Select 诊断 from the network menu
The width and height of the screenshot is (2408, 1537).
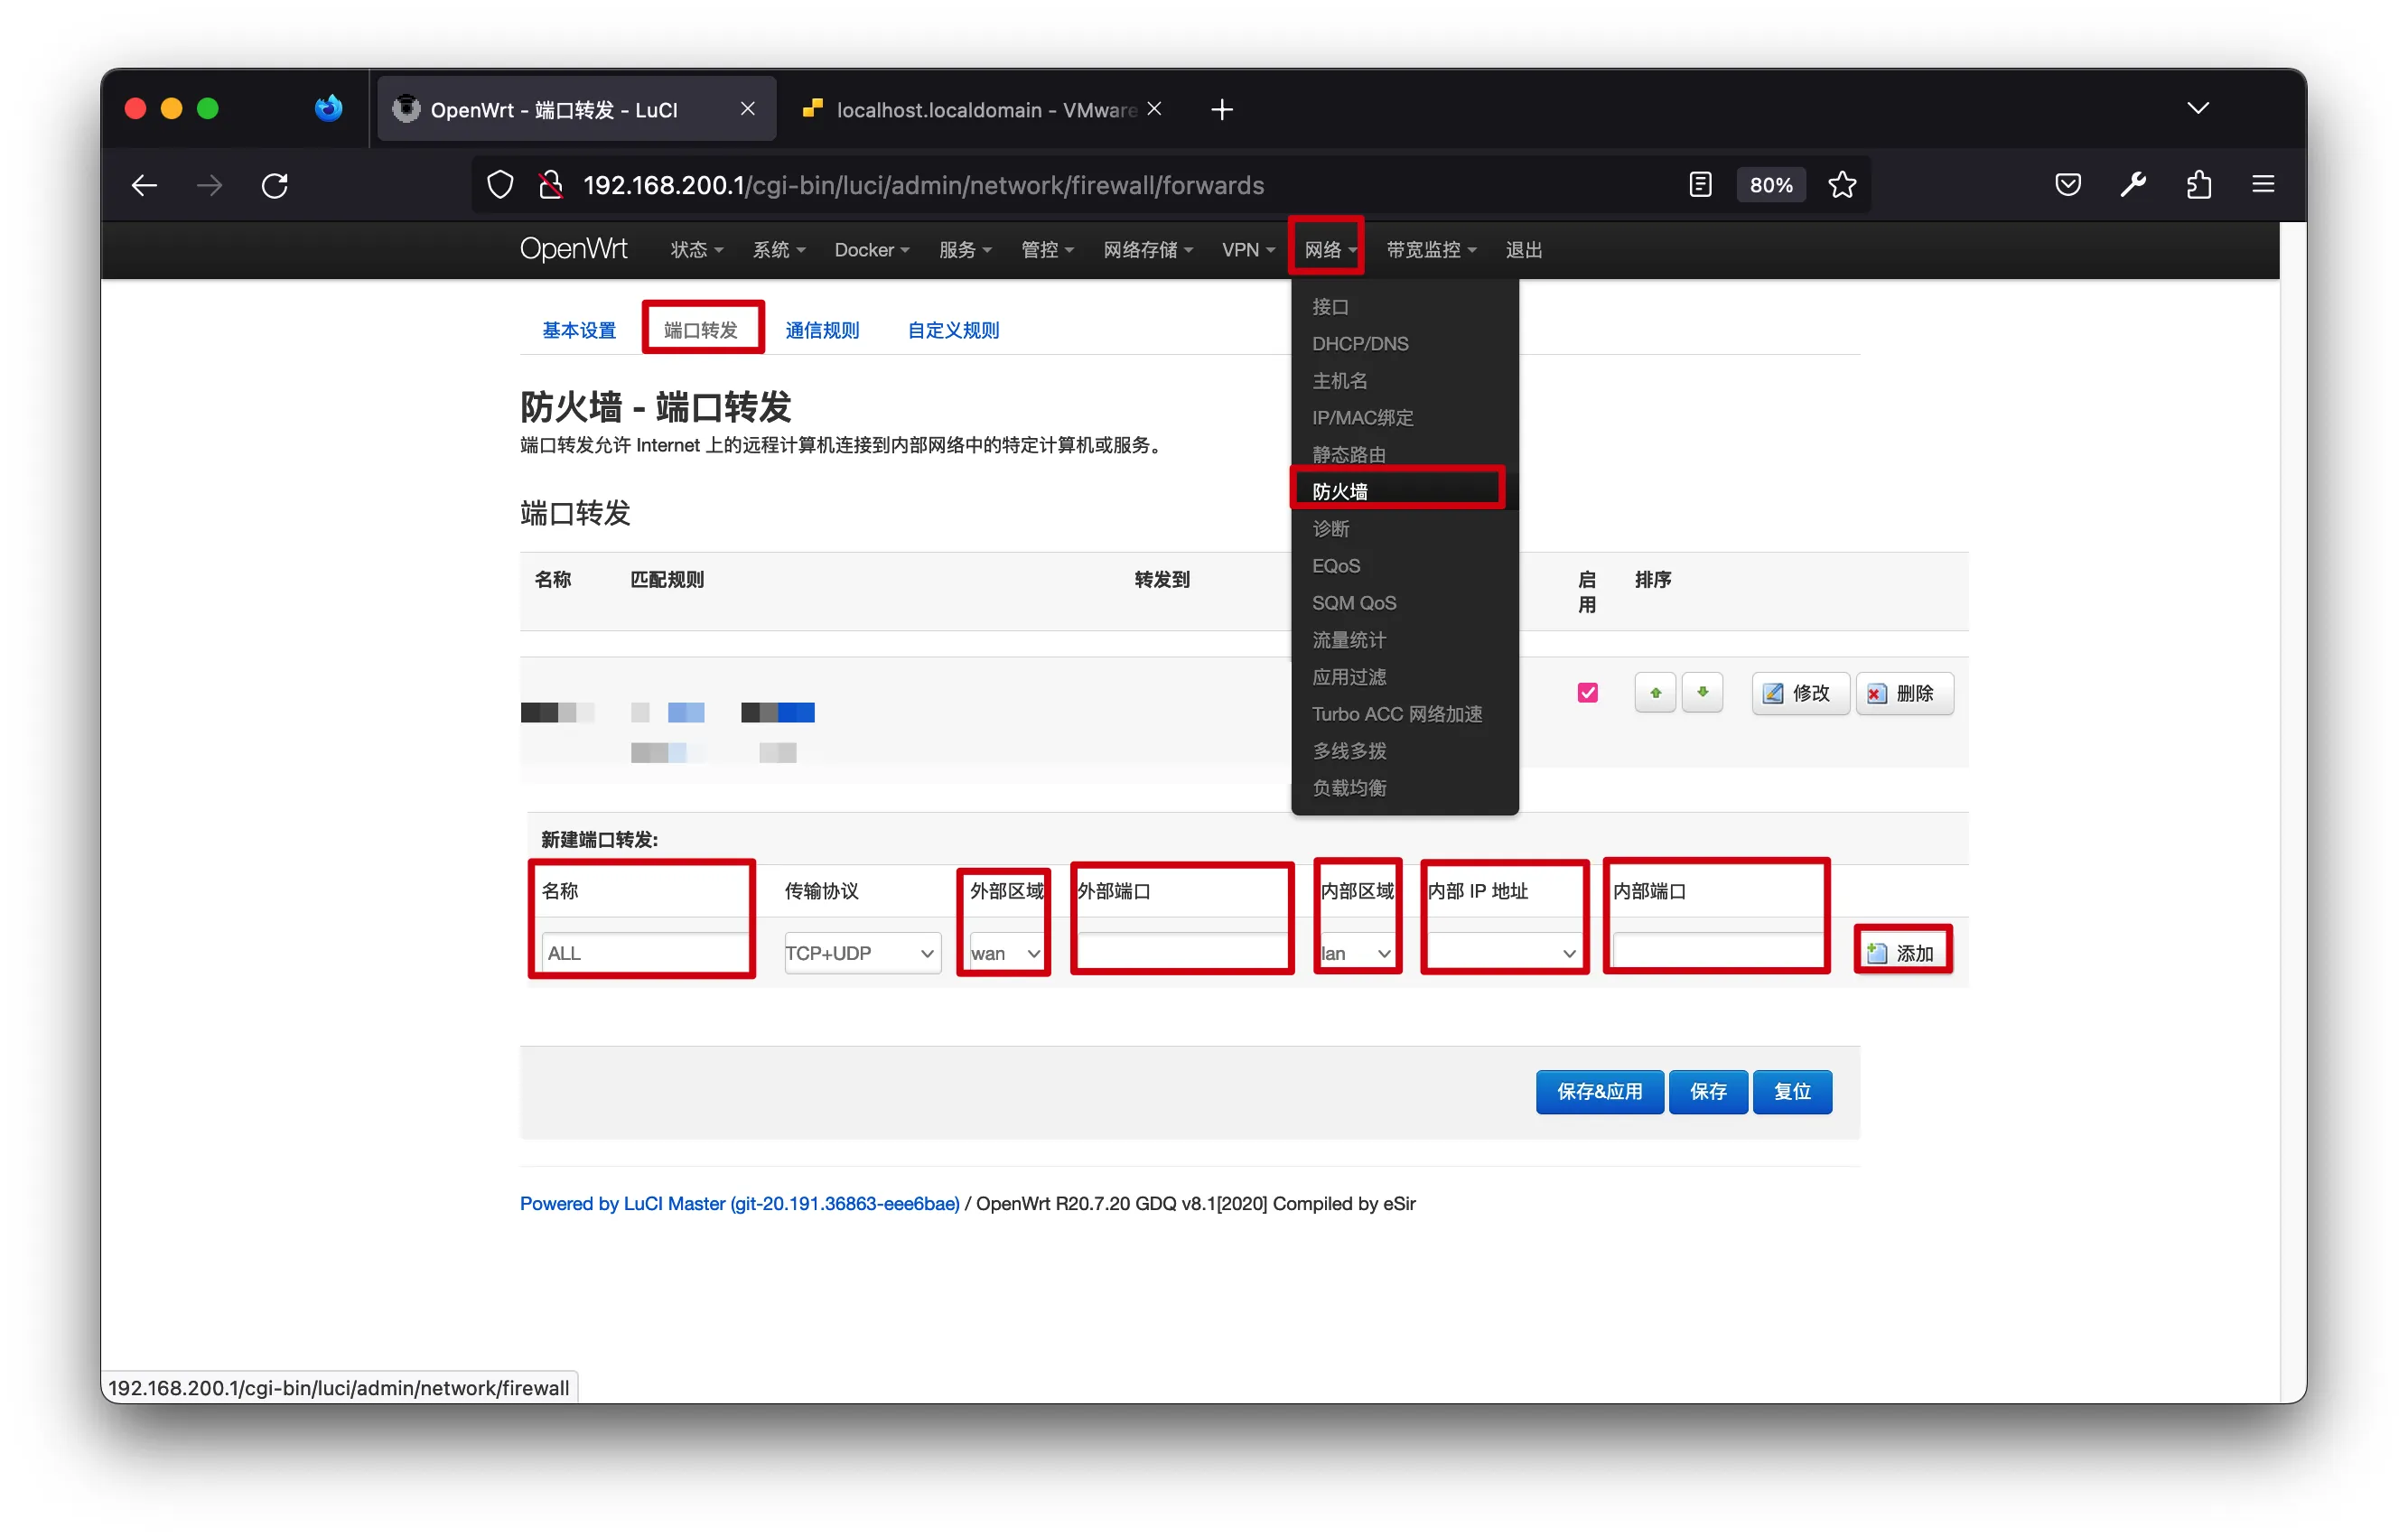[1404, 529]
